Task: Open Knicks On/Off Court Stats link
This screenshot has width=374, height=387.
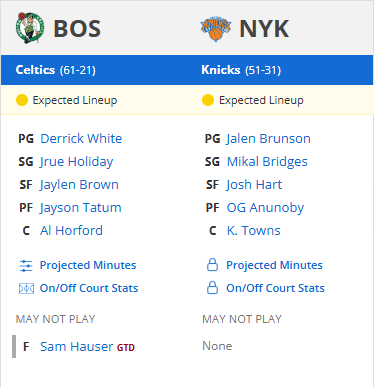Action: pyautogui.click(x=275, y=288)
